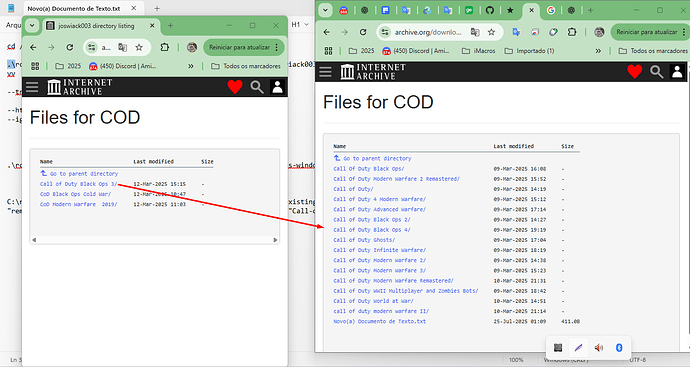The width and height of the screenshot is (690, 367).
Task: Show hidden bookmarks chevron in right bookmarks bar
Action: pos(598,51)
